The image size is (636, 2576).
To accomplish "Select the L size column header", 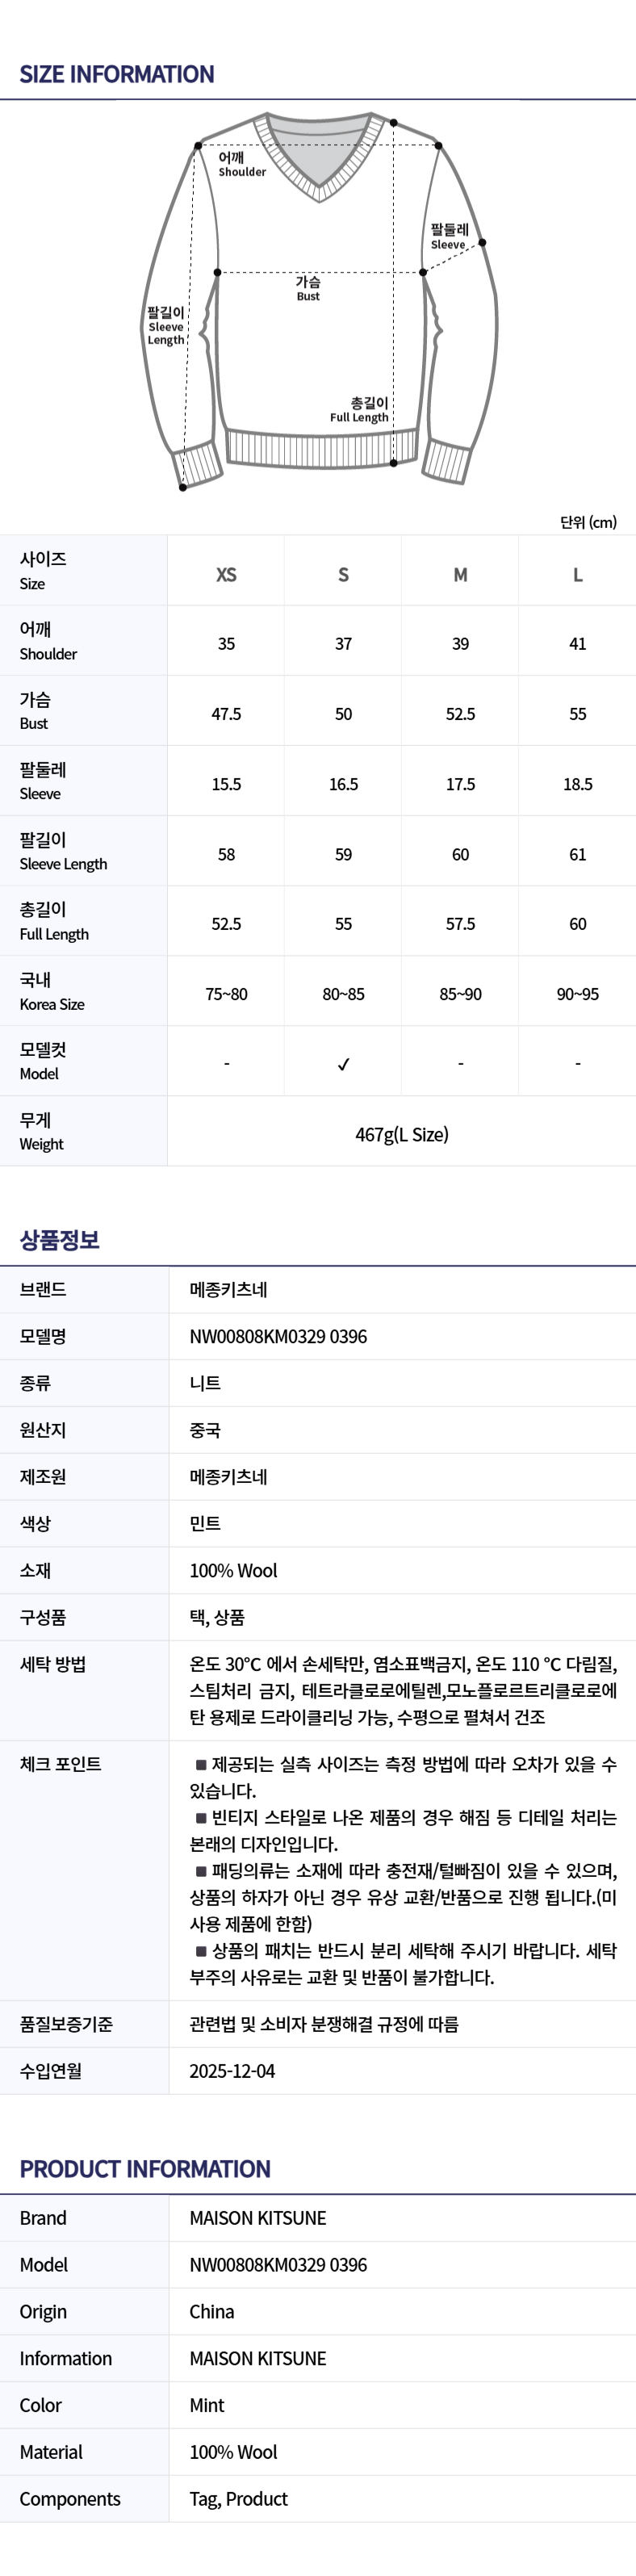I will (577, 575).
